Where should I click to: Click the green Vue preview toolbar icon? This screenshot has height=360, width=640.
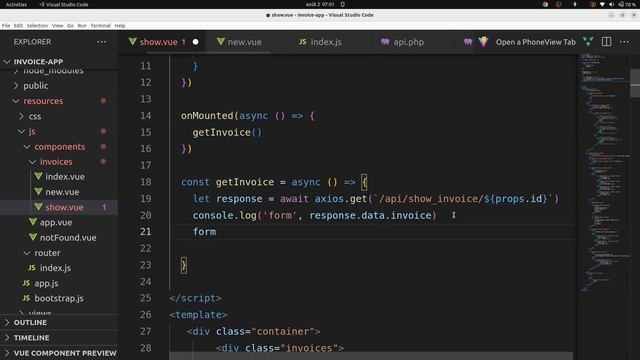(588, 42)
